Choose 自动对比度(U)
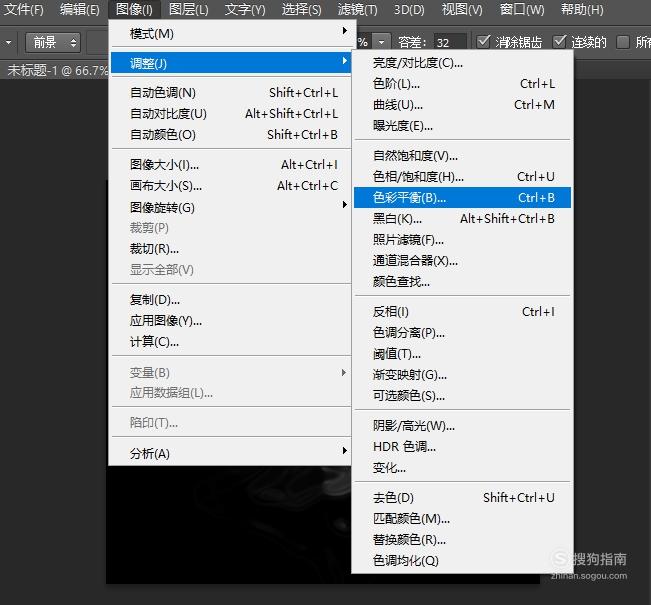The height and width of the screenshot is (605, 651). tap(231, 113)
